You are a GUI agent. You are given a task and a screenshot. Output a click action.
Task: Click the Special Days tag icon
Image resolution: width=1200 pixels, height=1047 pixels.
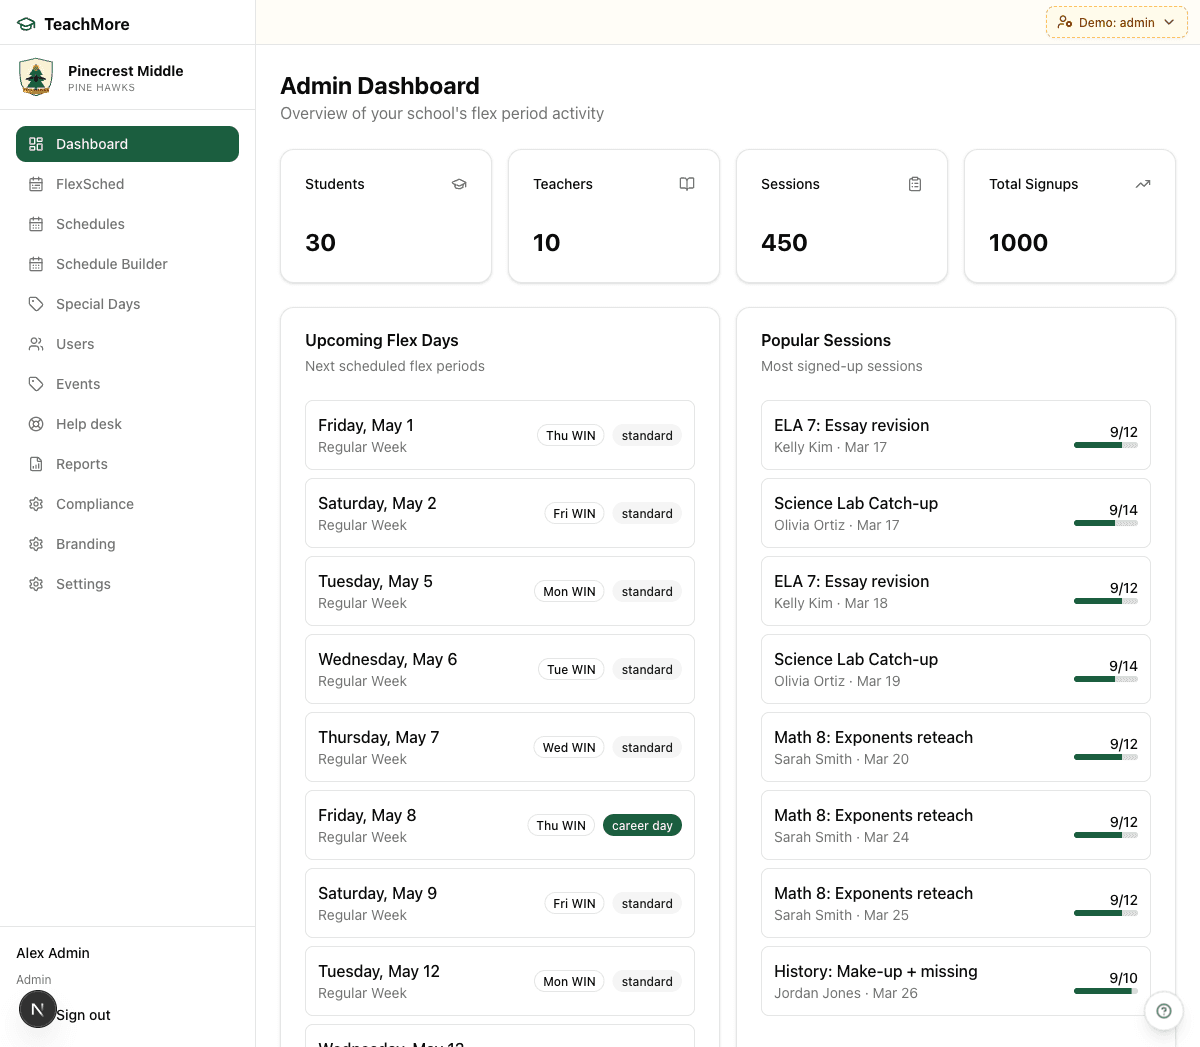point(36,304)
